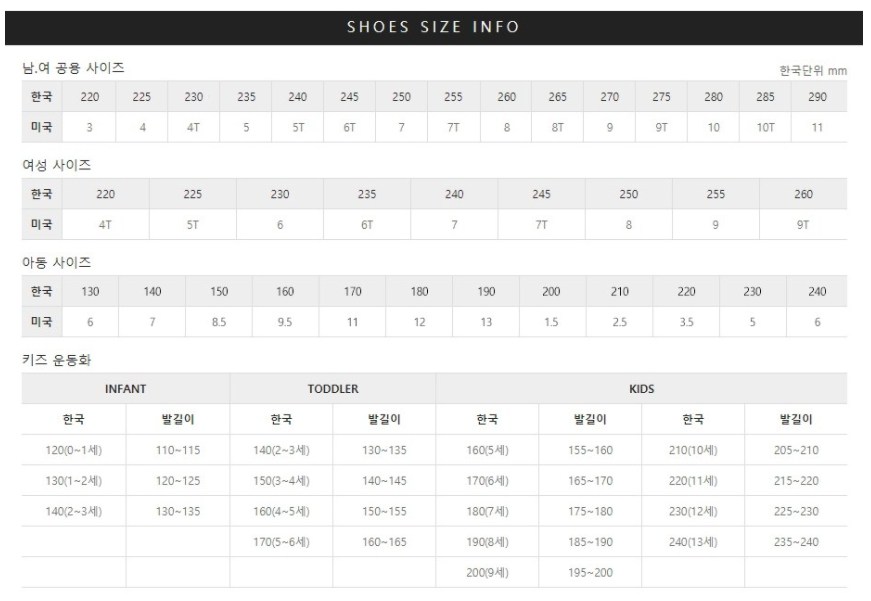This screenshot has width=871, height=601.
Task: Select the INFANT column header
Action: pos(126,389)
